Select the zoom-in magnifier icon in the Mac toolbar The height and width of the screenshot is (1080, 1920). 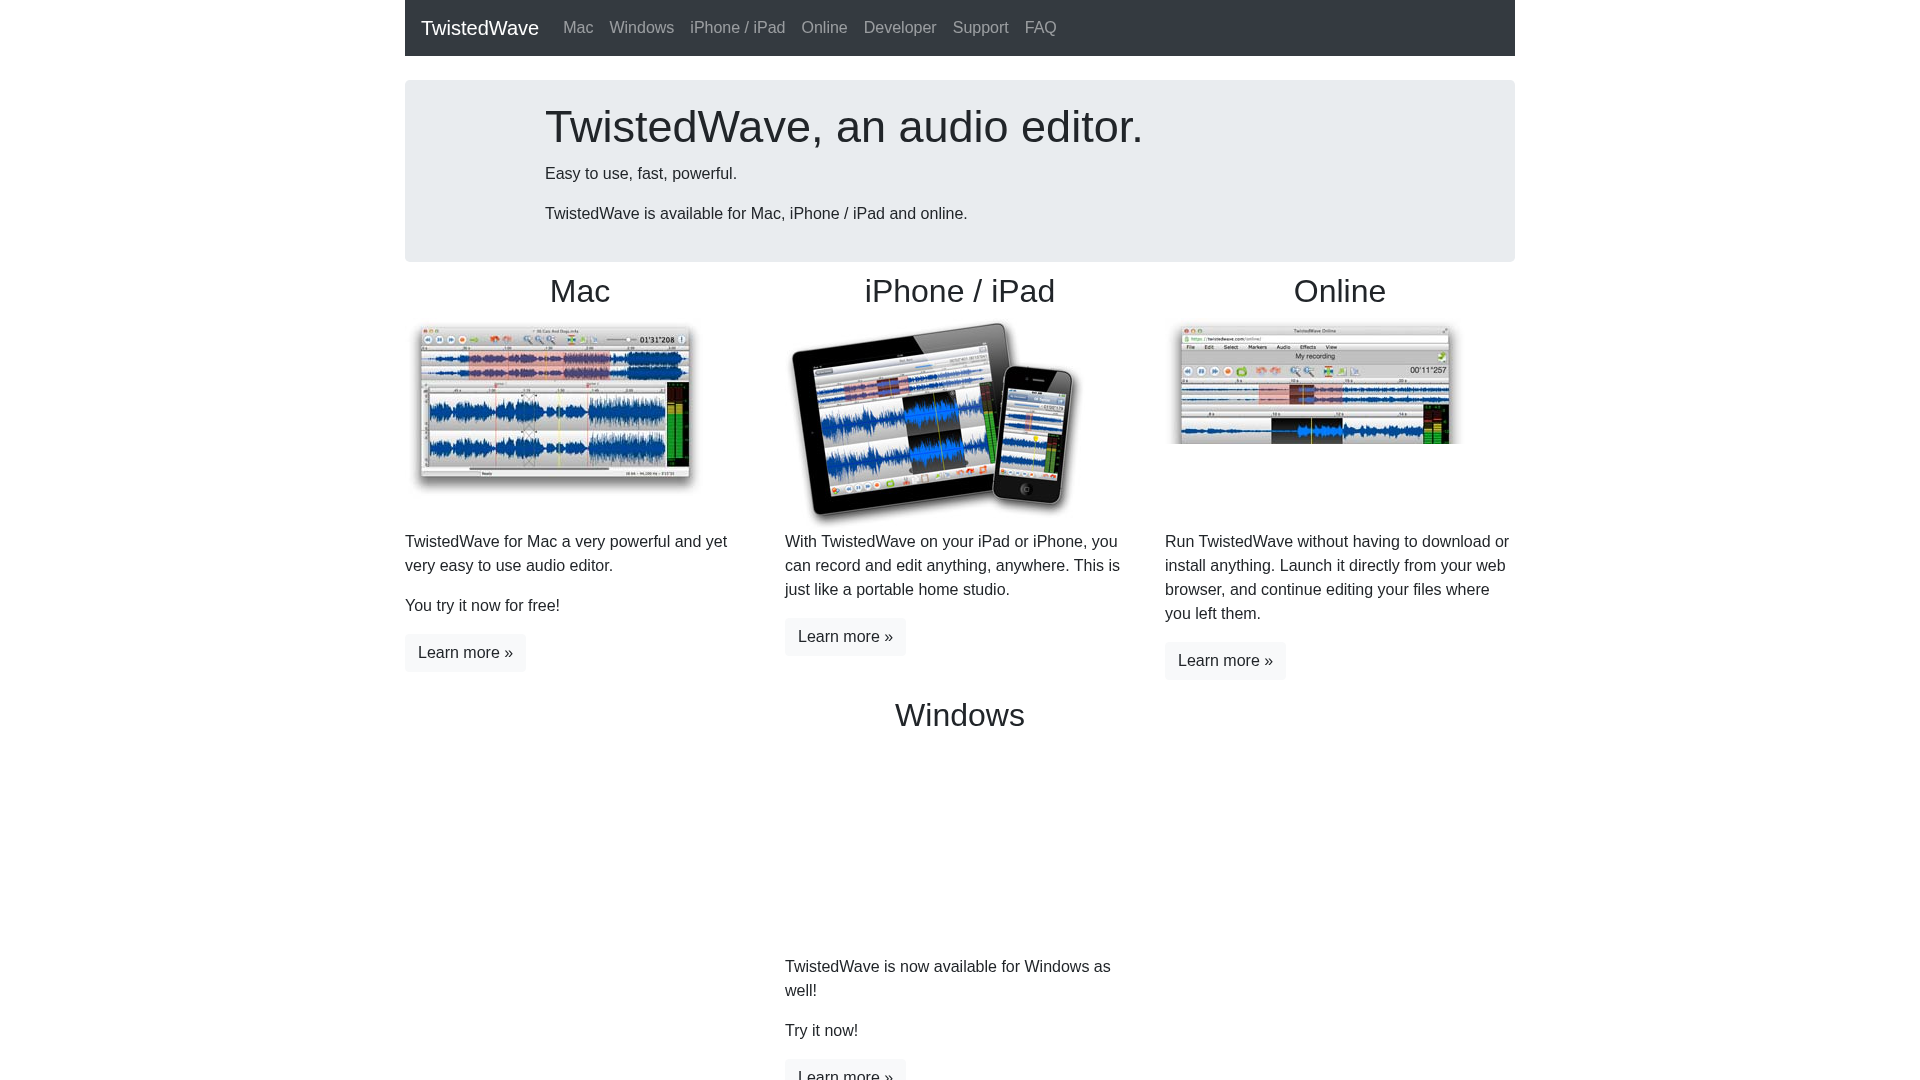(x=529, y=339)
